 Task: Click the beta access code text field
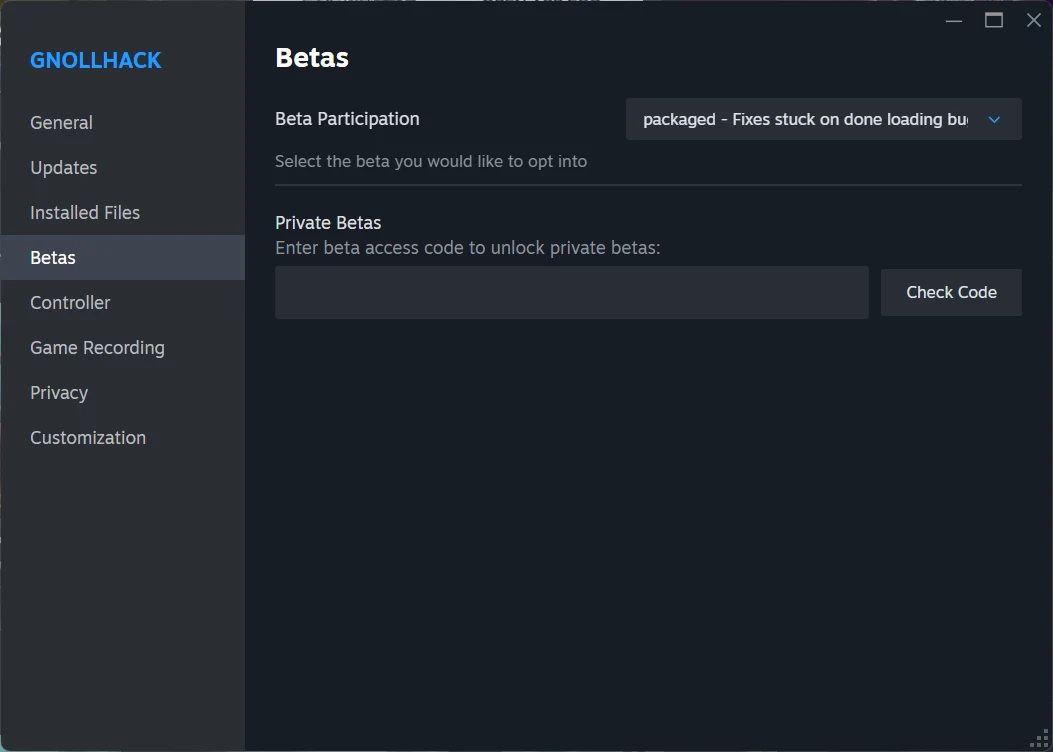pyautogui.click(x=571, y=292)
